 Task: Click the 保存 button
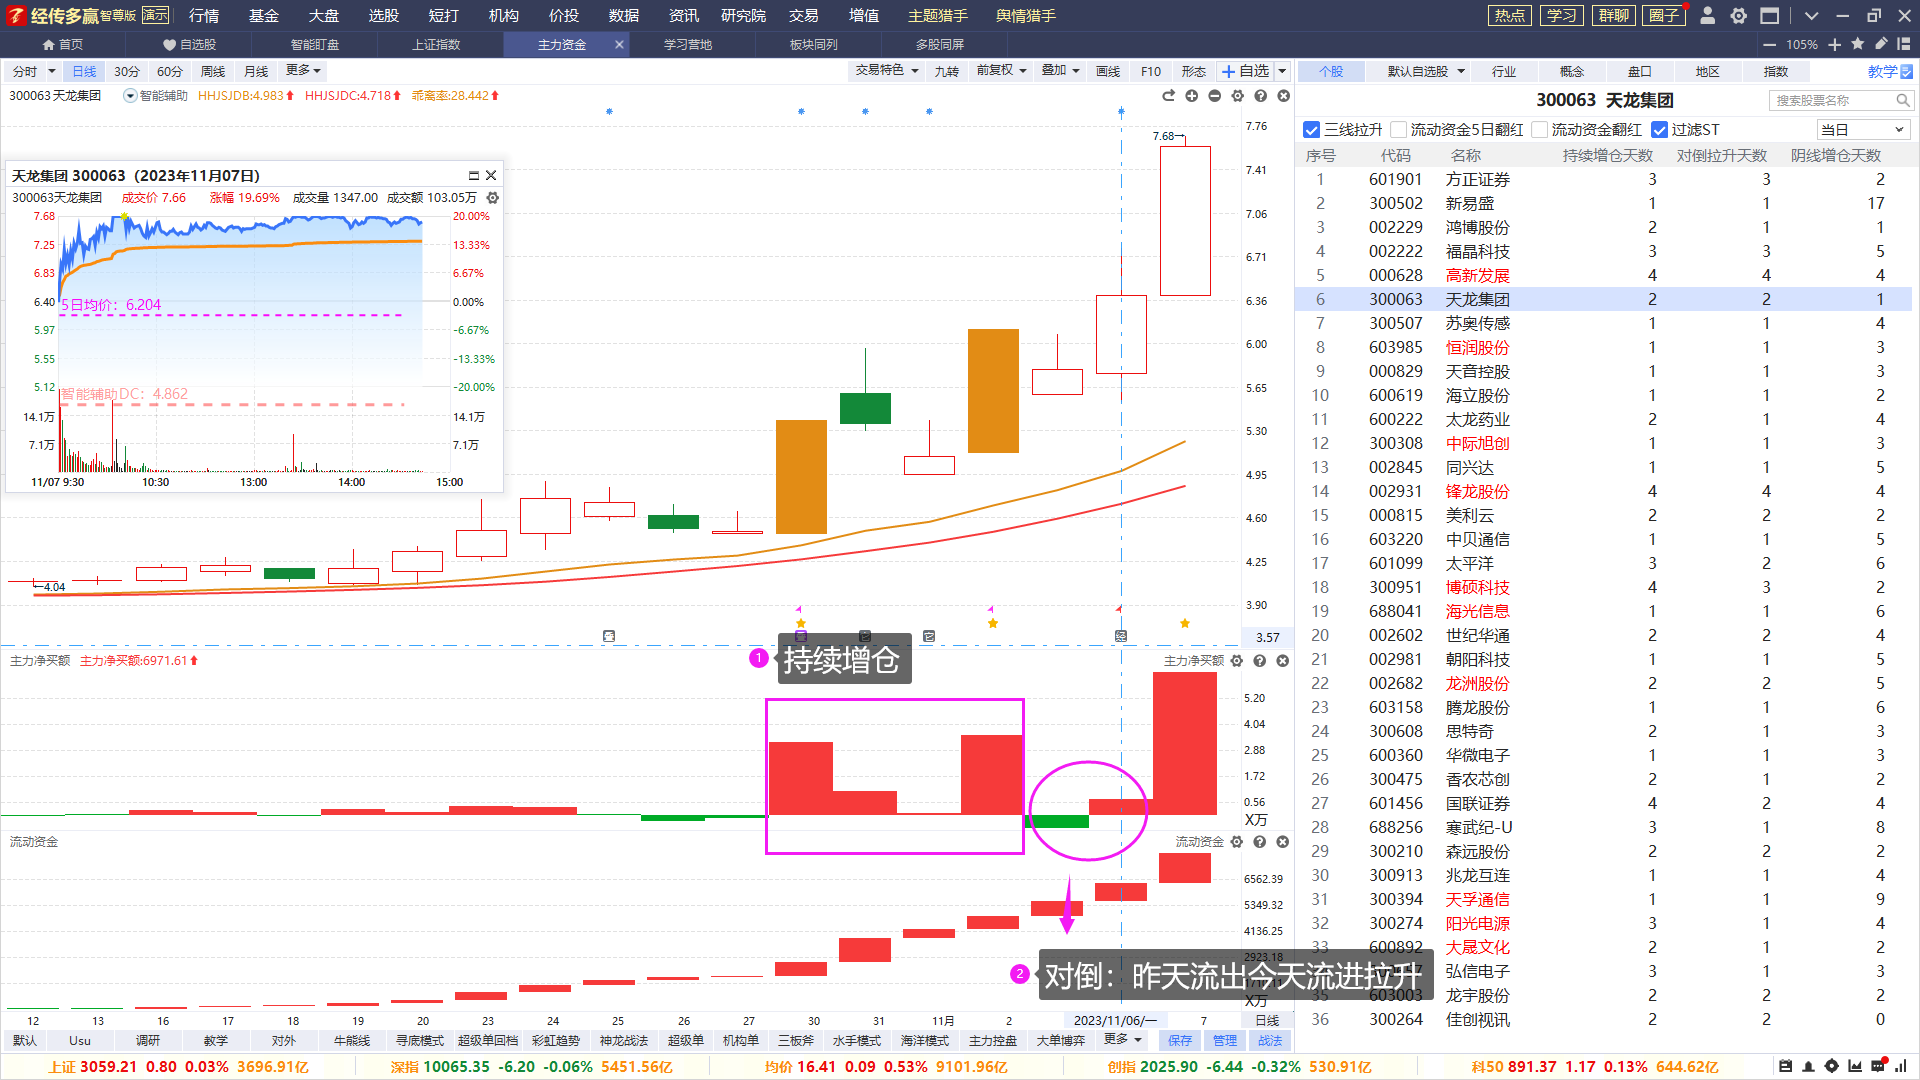pos(1180,1040)
